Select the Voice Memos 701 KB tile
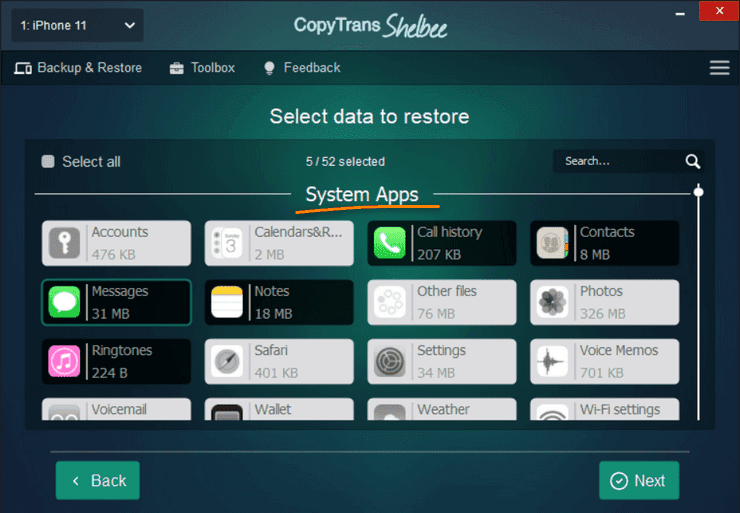 point(605,362)
